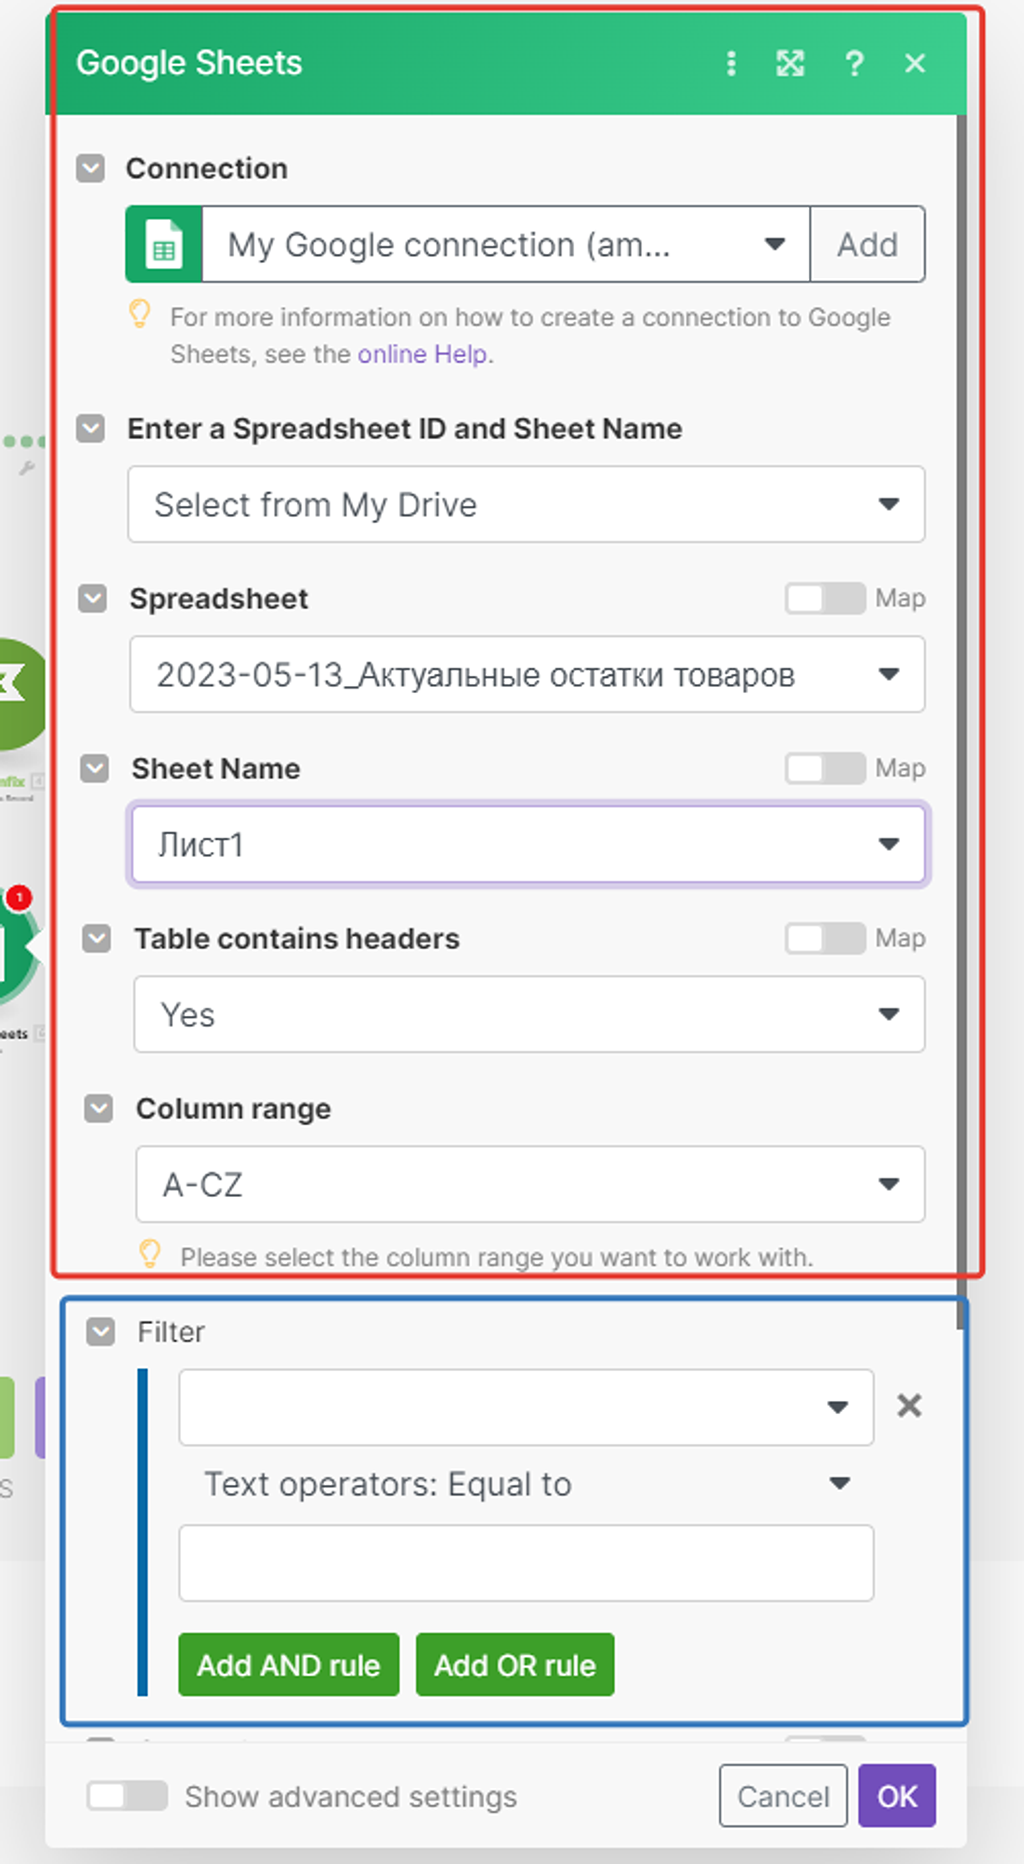Collapse the Column range section chevron
The height and width of the screenshot is (1864, 1024).
[x=99, y=1108]
